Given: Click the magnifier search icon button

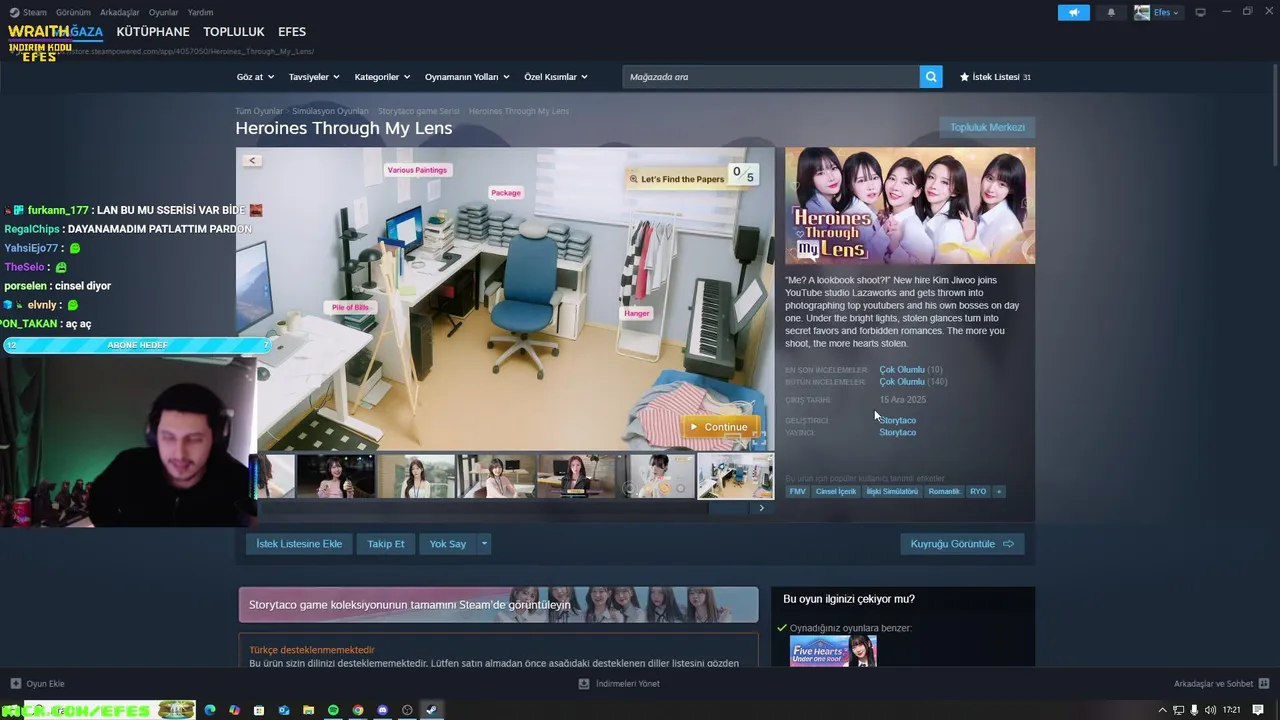Looking at the screenshot, I should [931, 77].
